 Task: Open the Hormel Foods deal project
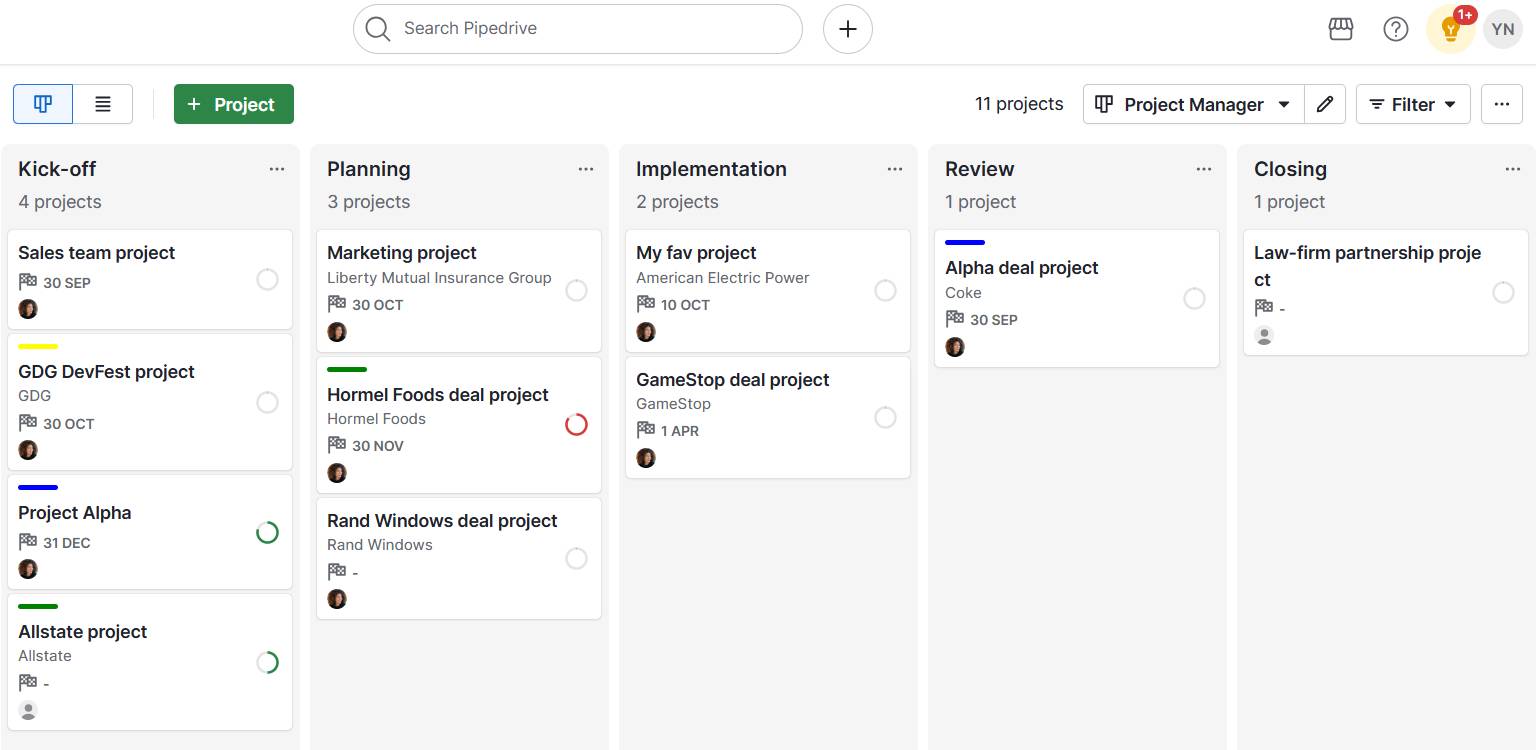(x=438, y=395)
